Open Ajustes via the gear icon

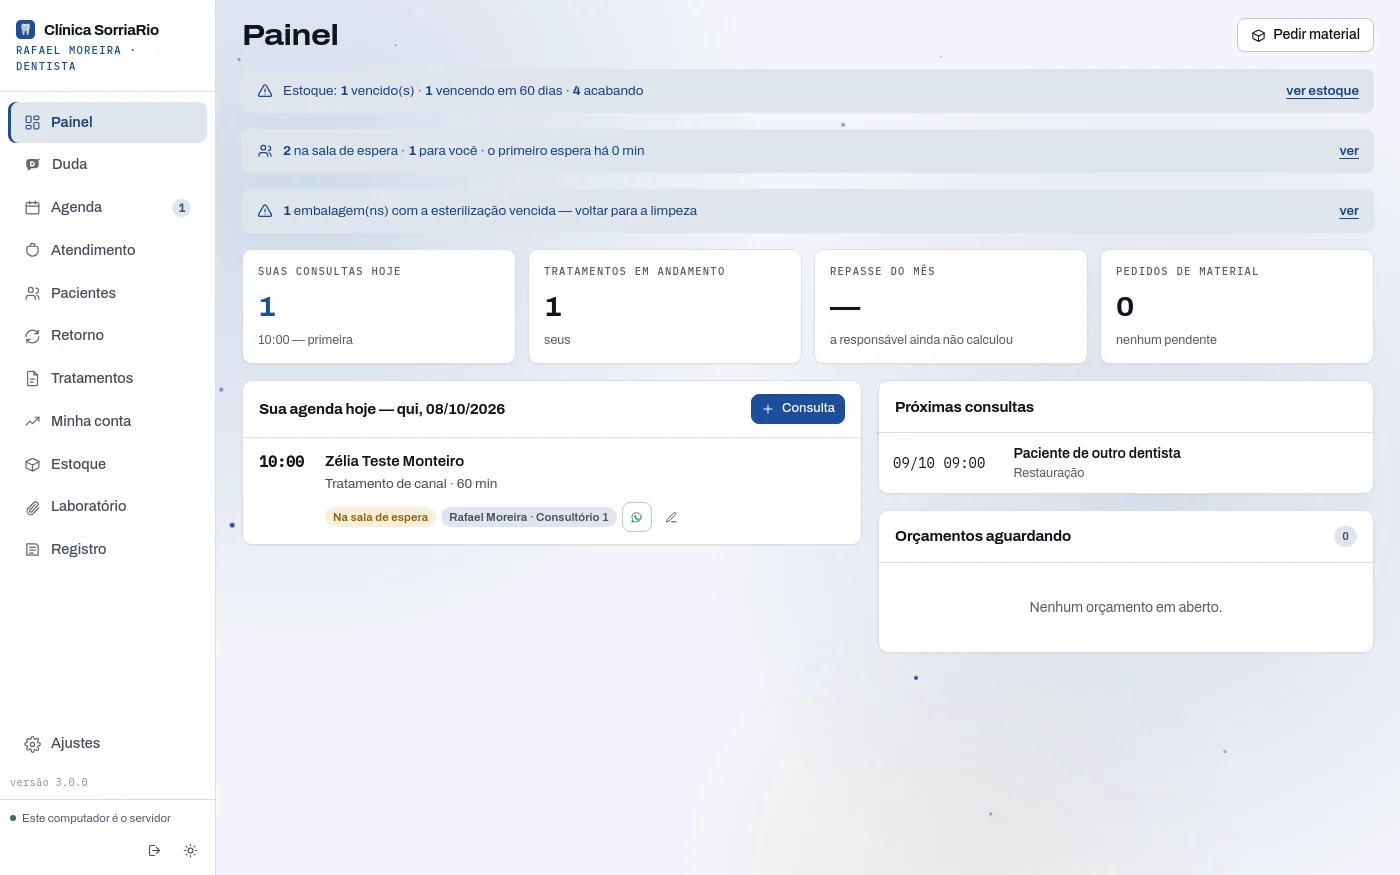32,744
